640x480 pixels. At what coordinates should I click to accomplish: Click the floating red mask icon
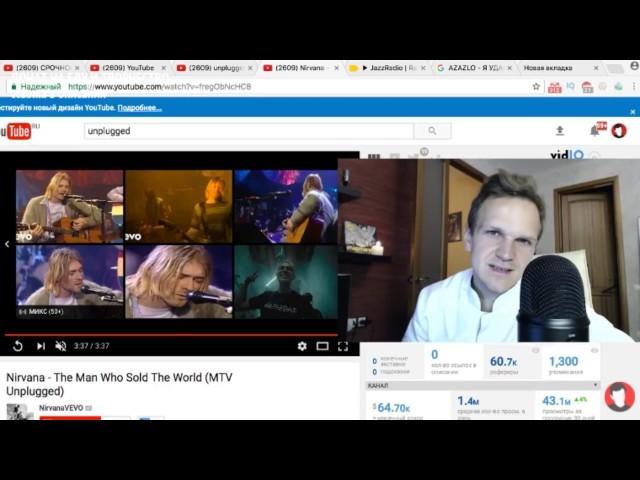coord(620,397)
